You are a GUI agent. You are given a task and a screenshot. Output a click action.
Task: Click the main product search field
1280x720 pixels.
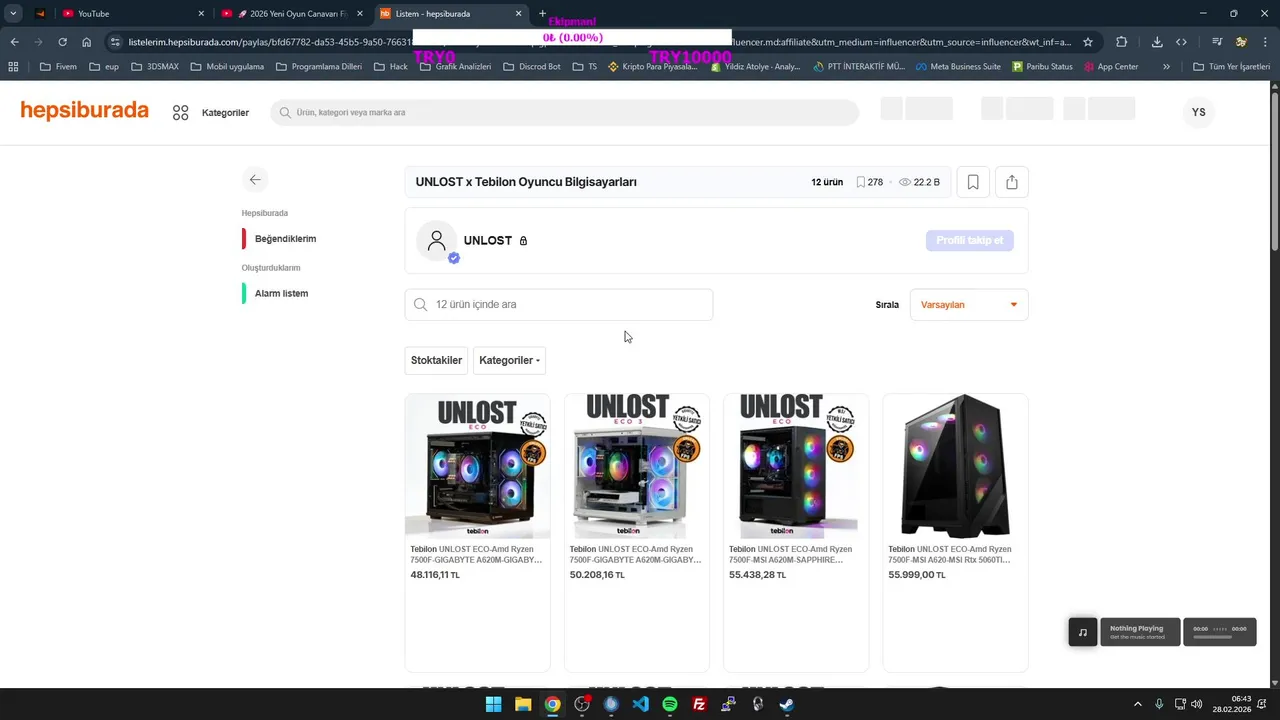(x=565, y=113)
